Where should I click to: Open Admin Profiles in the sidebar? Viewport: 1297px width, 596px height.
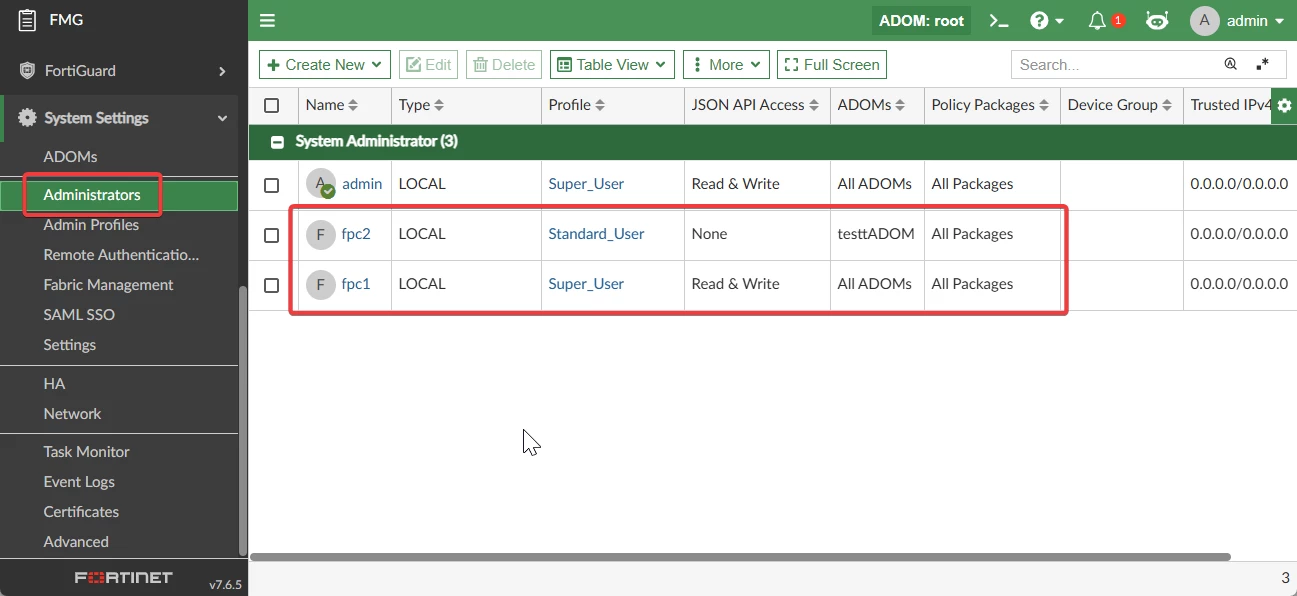(91, 225)
